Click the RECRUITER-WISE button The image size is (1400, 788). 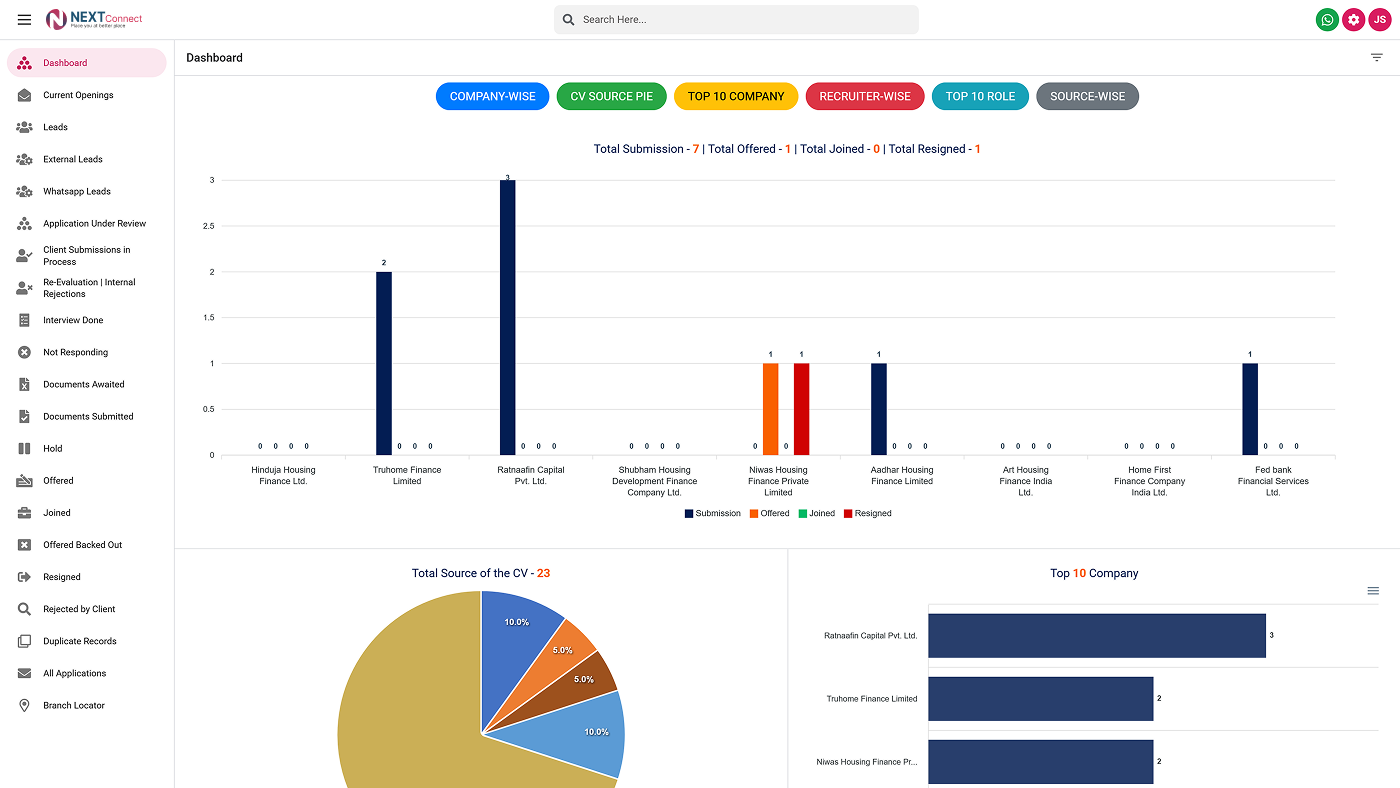click(865, 96)
